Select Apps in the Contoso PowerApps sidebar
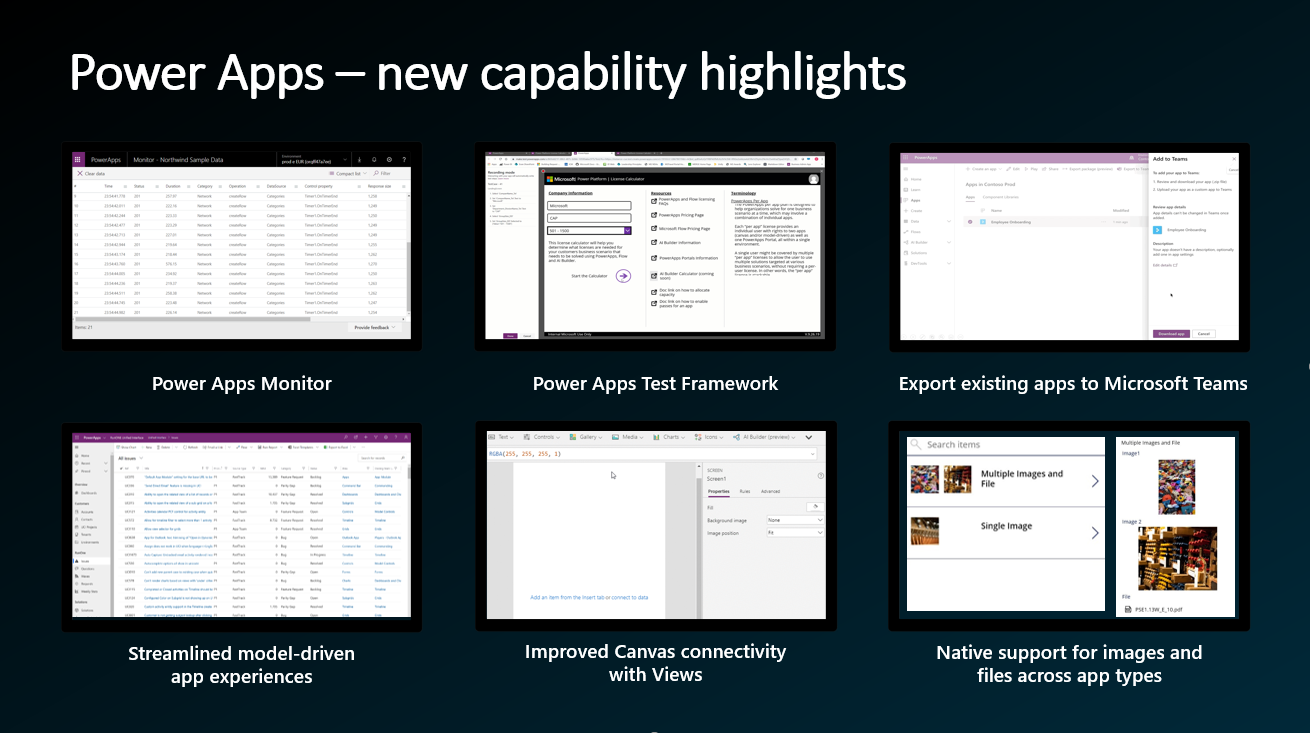 point(917,200)
